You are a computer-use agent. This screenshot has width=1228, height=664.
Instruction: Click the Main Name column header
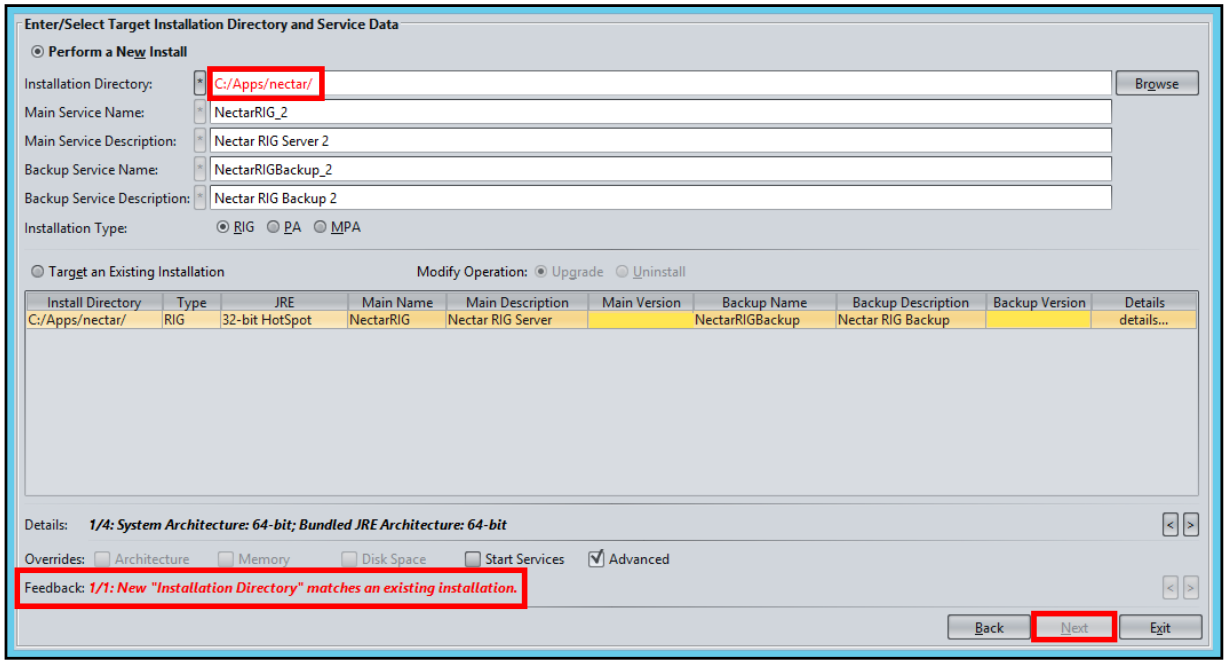click(x=397, y=302)
